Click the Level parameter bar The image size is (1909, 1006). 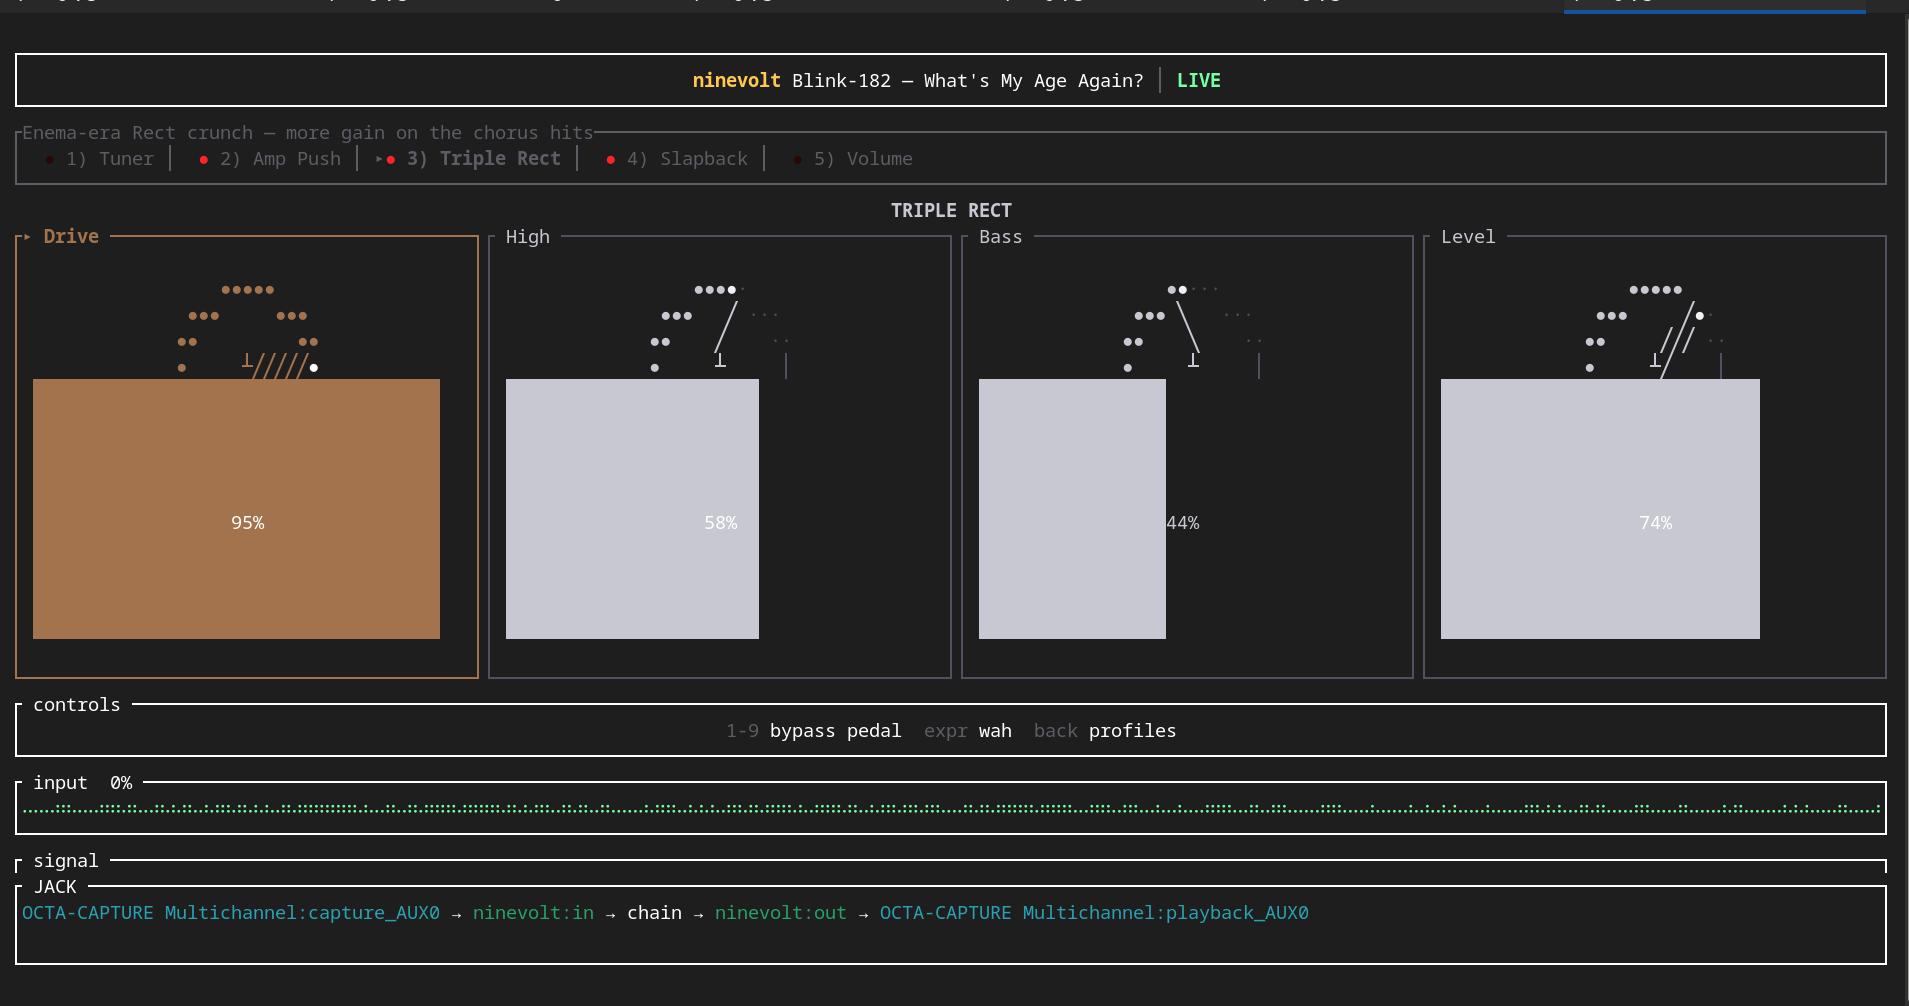tap(1600, 508)
